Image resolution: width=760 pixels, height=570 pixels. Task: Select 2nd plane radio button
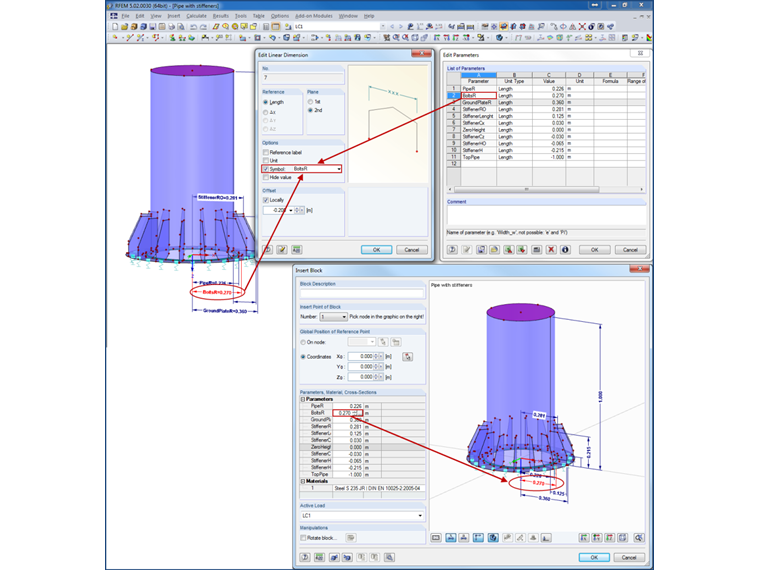310,111
